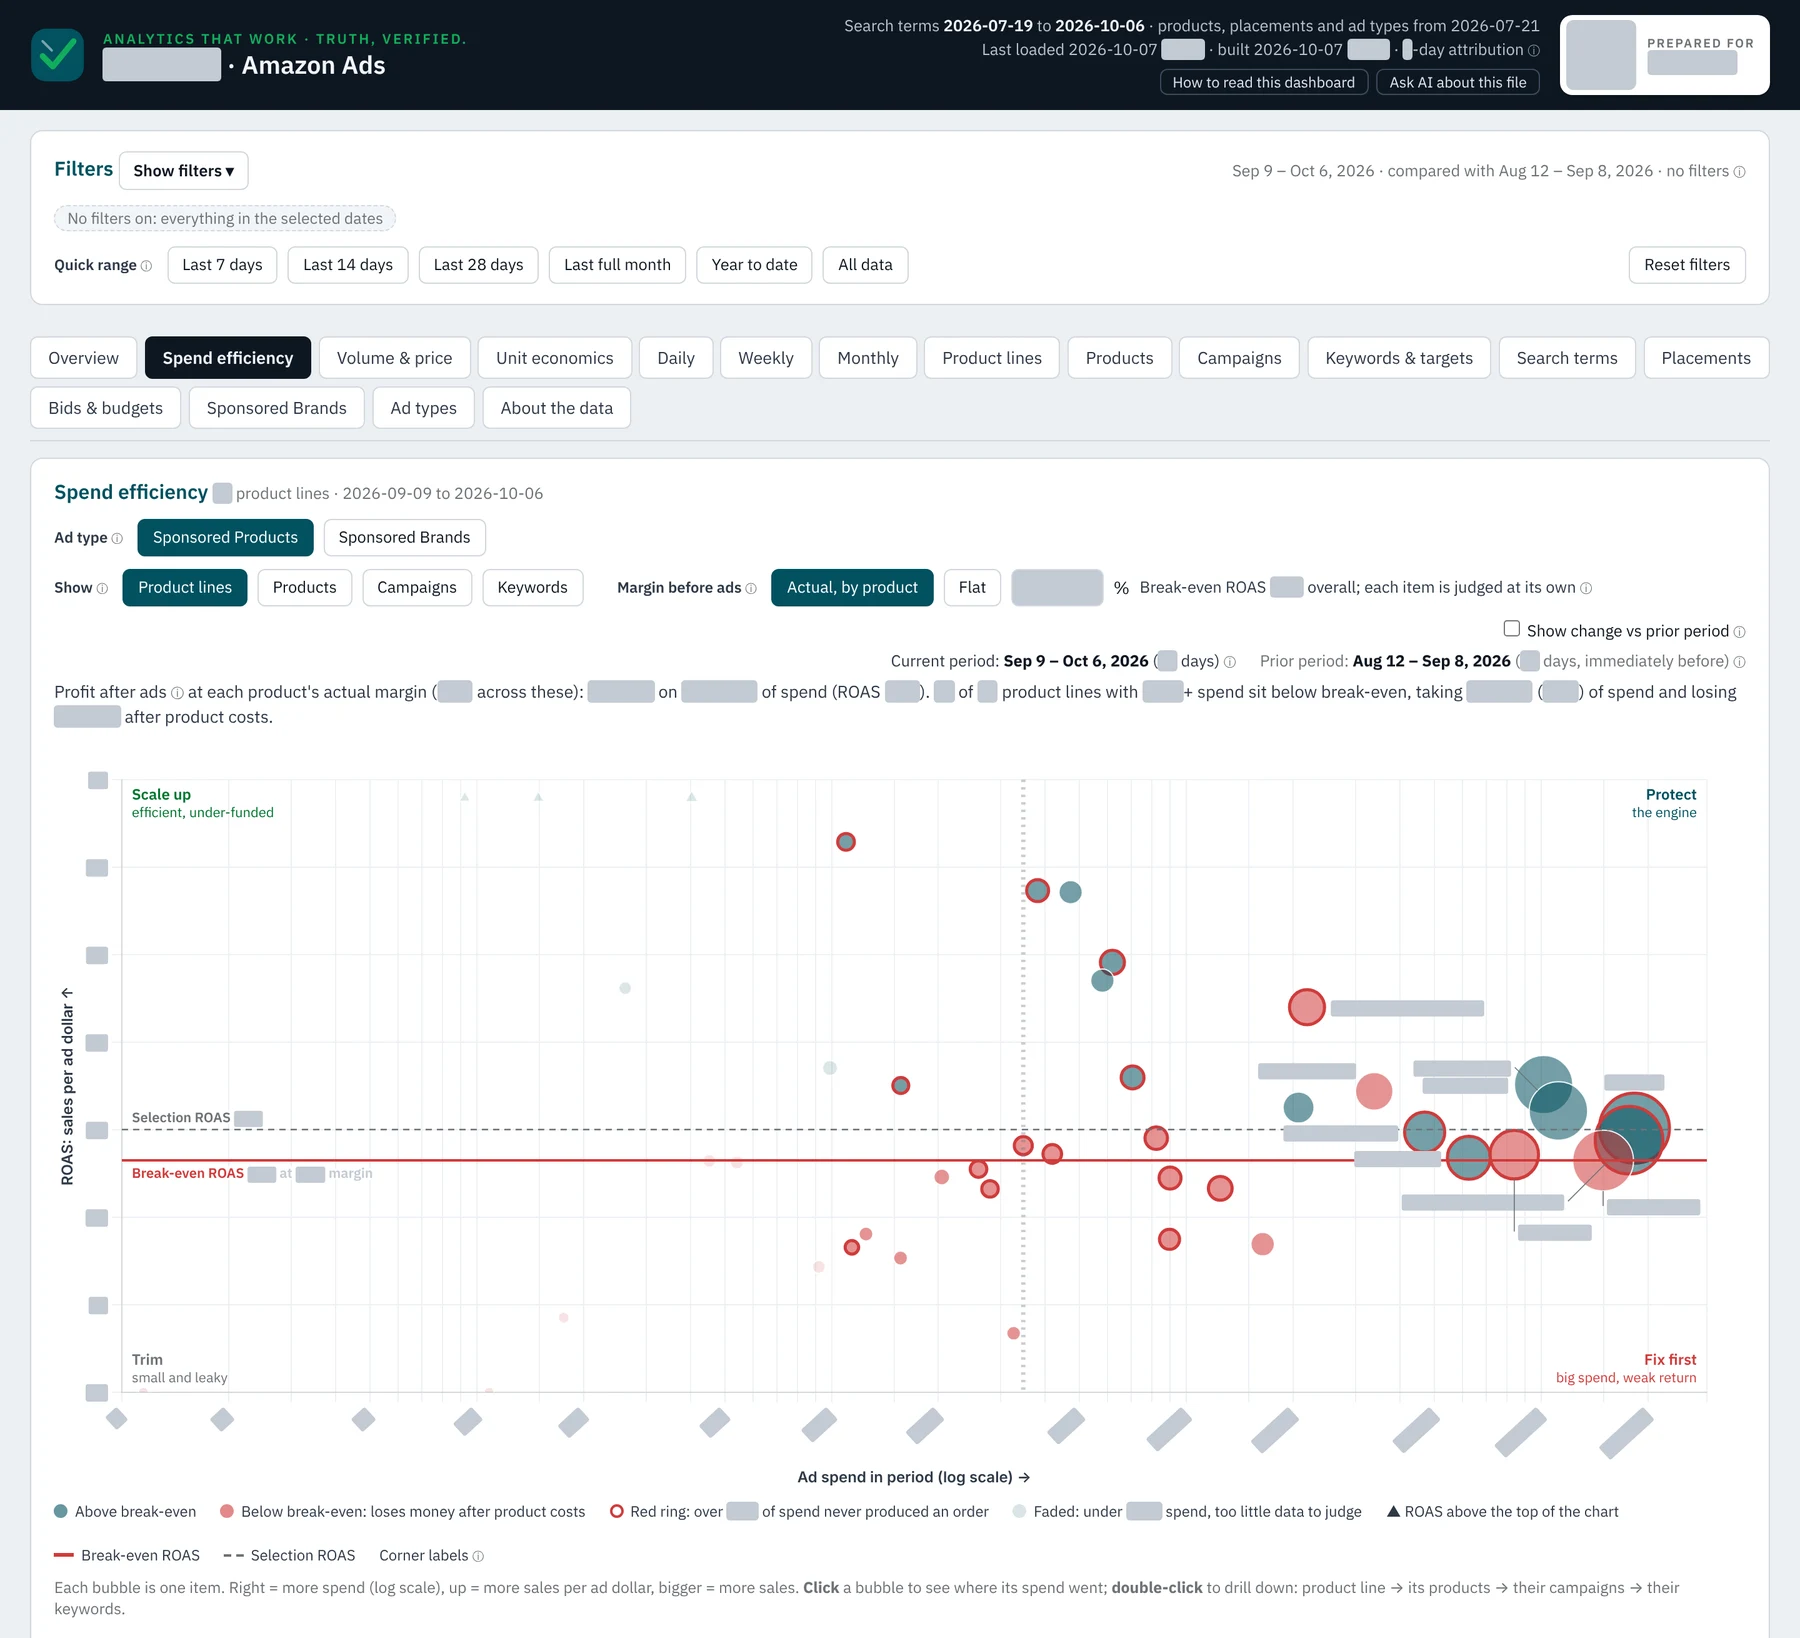Click info icon next to Corner labels
This screenshot has height=1638, width=1800.
point(478,1556)
